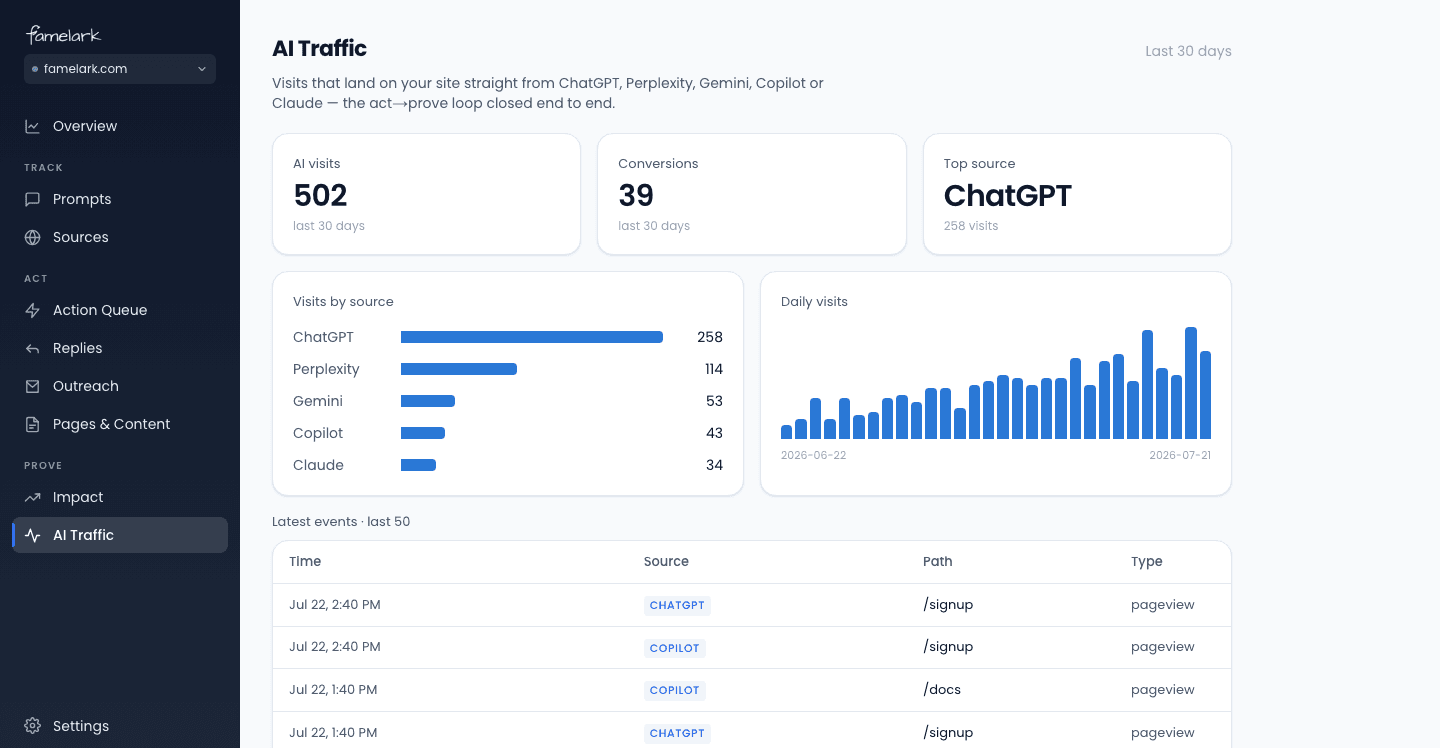Screen dimensions: 1440x748
Task: Open the Prompts page
Action: [x=120, y=199]
